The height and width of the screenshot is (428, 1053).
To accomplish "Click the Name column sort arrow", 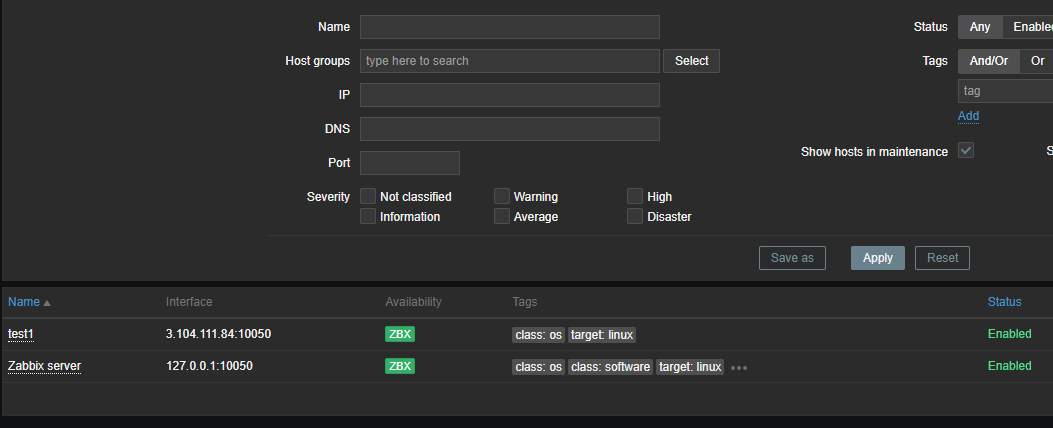I will click(x=47, y=303).
